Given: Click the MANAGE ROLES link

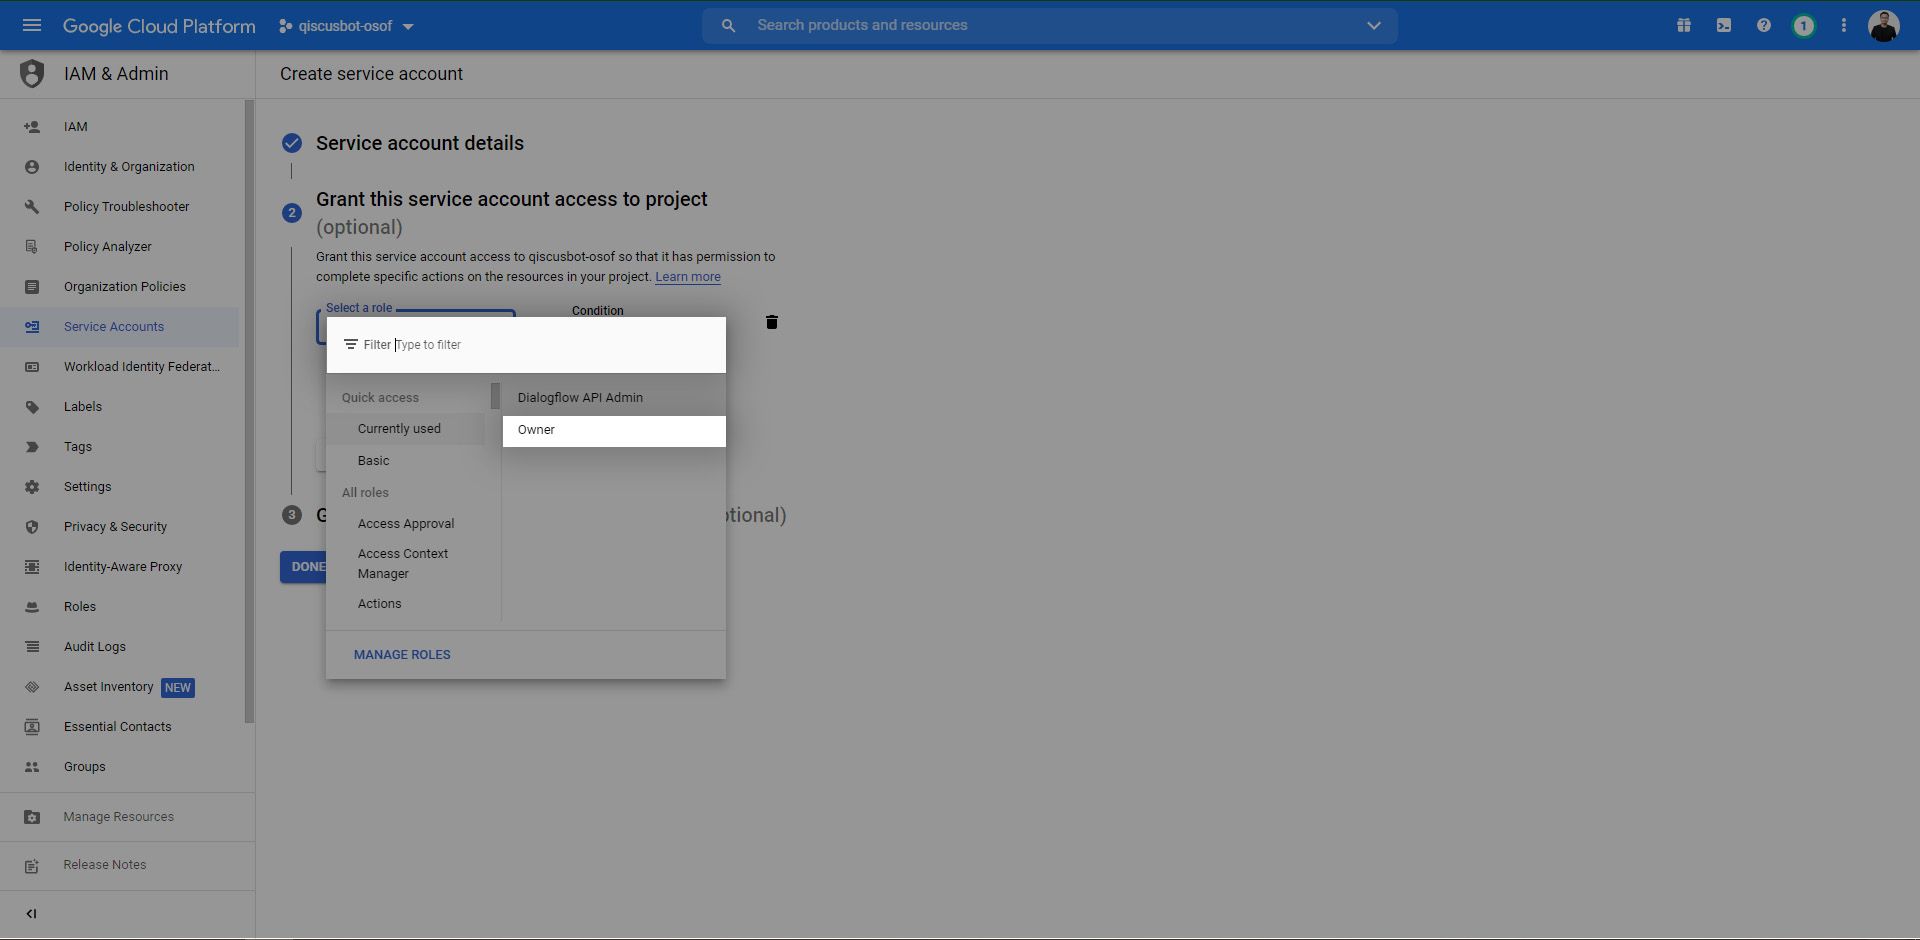Looking at the screenshot, I should tap(402, 655).
